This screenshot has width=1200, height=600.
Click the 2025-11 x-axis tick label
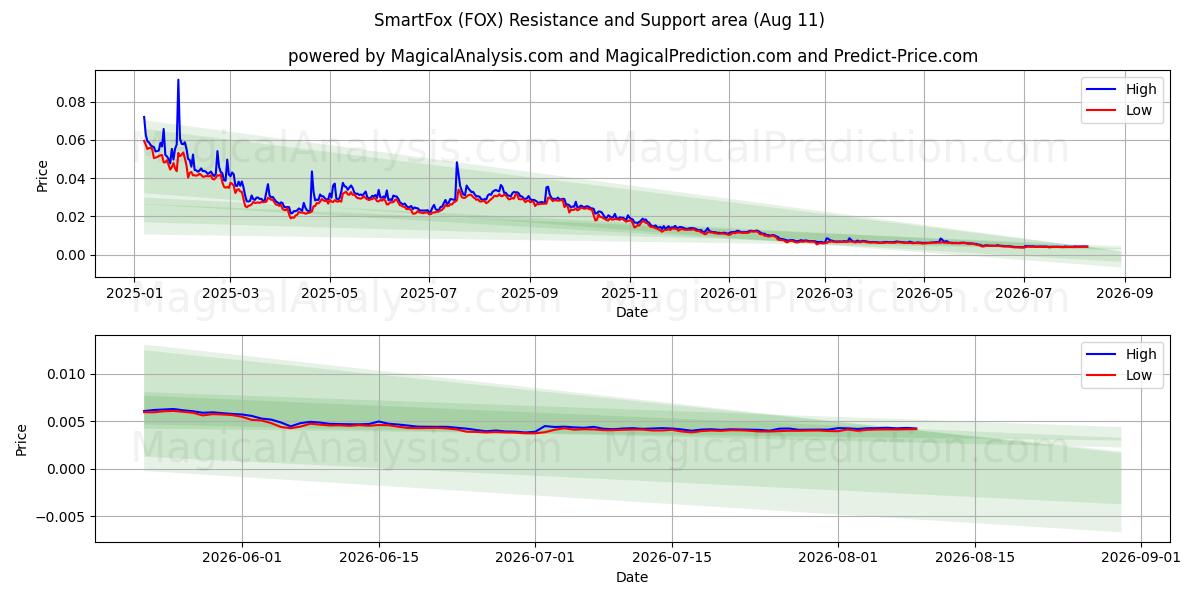[630, 294]
